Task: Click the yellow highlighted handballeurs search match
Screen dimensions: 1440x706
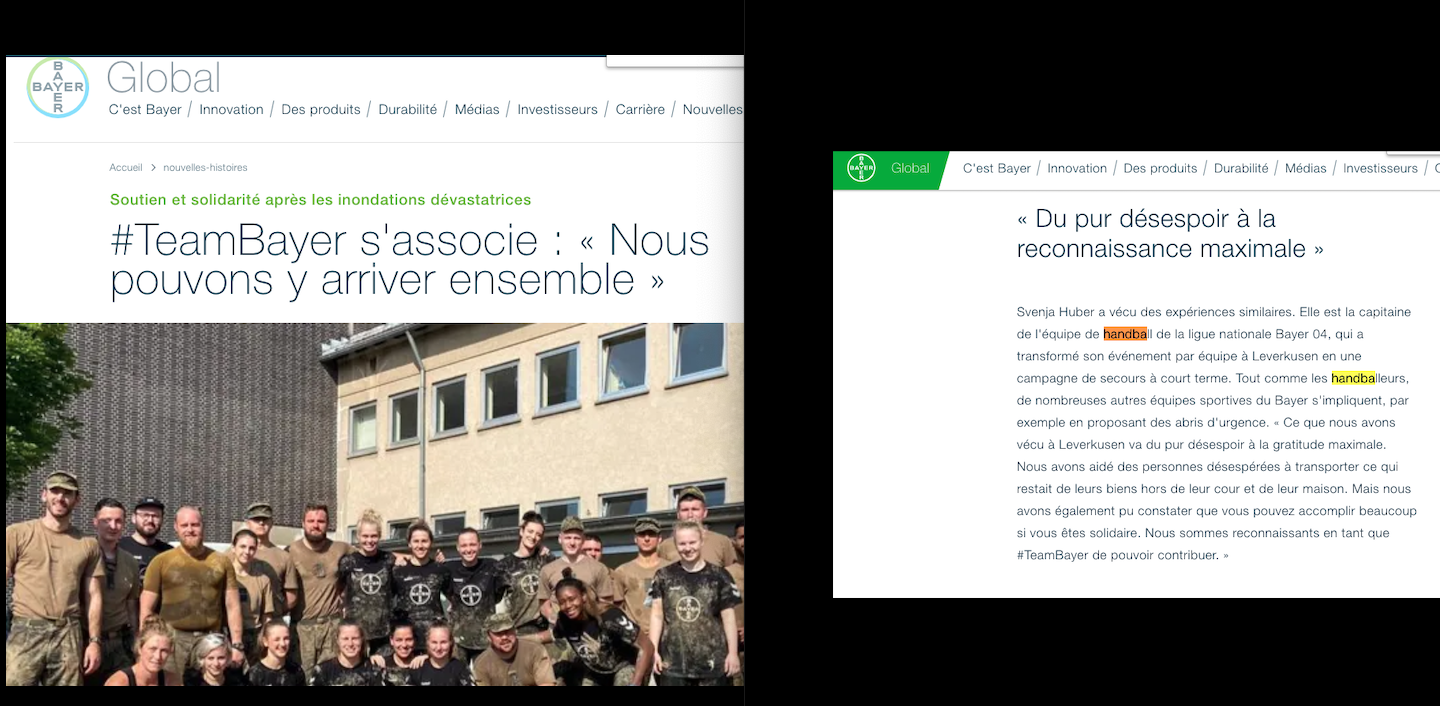Action: (1353, 378)
